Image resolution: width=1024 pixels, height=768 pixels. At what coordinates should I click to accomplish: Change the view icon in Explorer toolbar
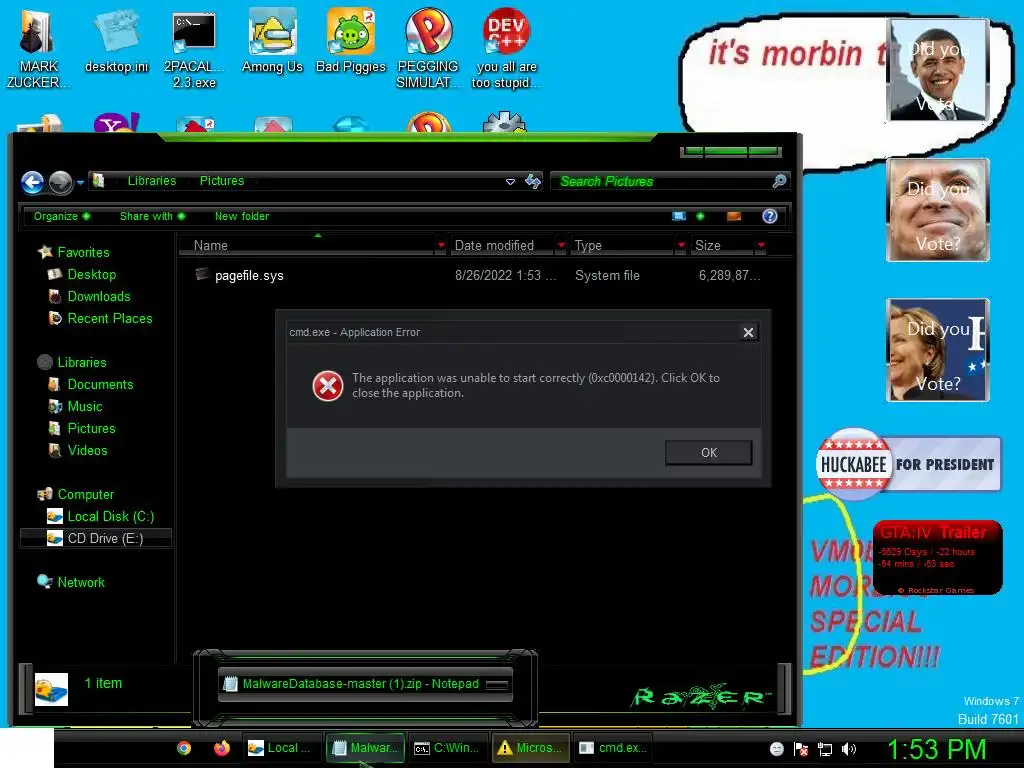679,216
